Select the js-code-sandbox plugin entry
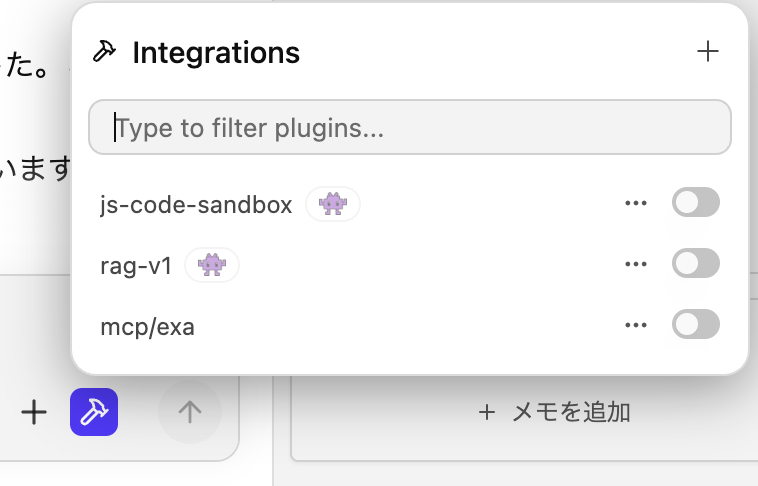This screenshot has height=486, width=758. coord(196,205)
